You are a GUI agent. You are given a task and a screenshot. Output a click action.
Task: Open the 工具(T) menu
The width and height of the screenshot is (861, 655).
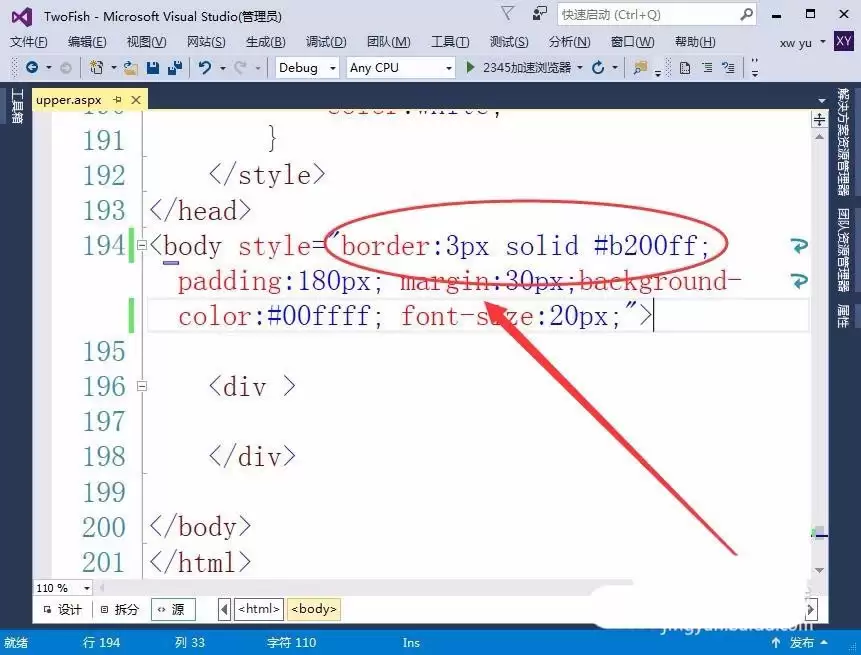[450, 42]
